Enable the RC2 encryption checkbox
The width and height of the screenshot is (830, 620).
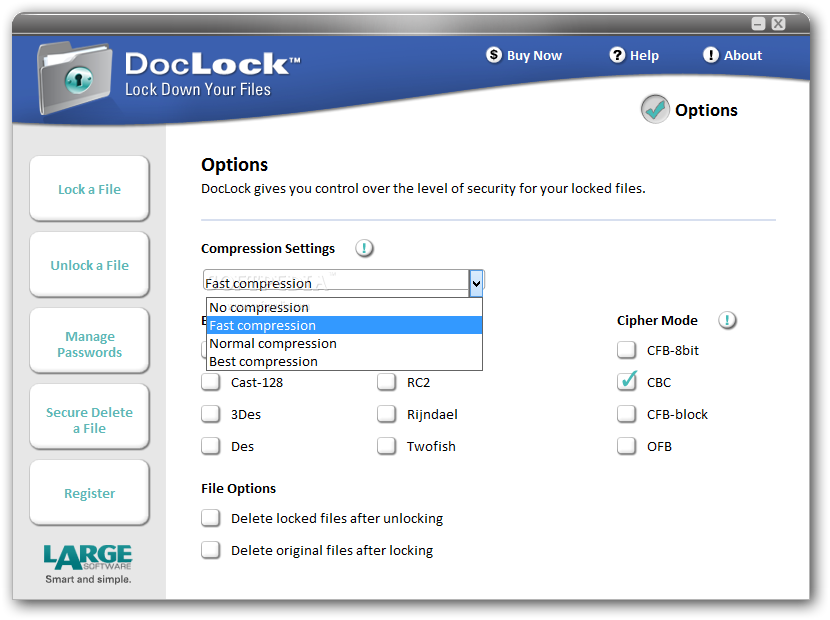(x=386, y=382)
